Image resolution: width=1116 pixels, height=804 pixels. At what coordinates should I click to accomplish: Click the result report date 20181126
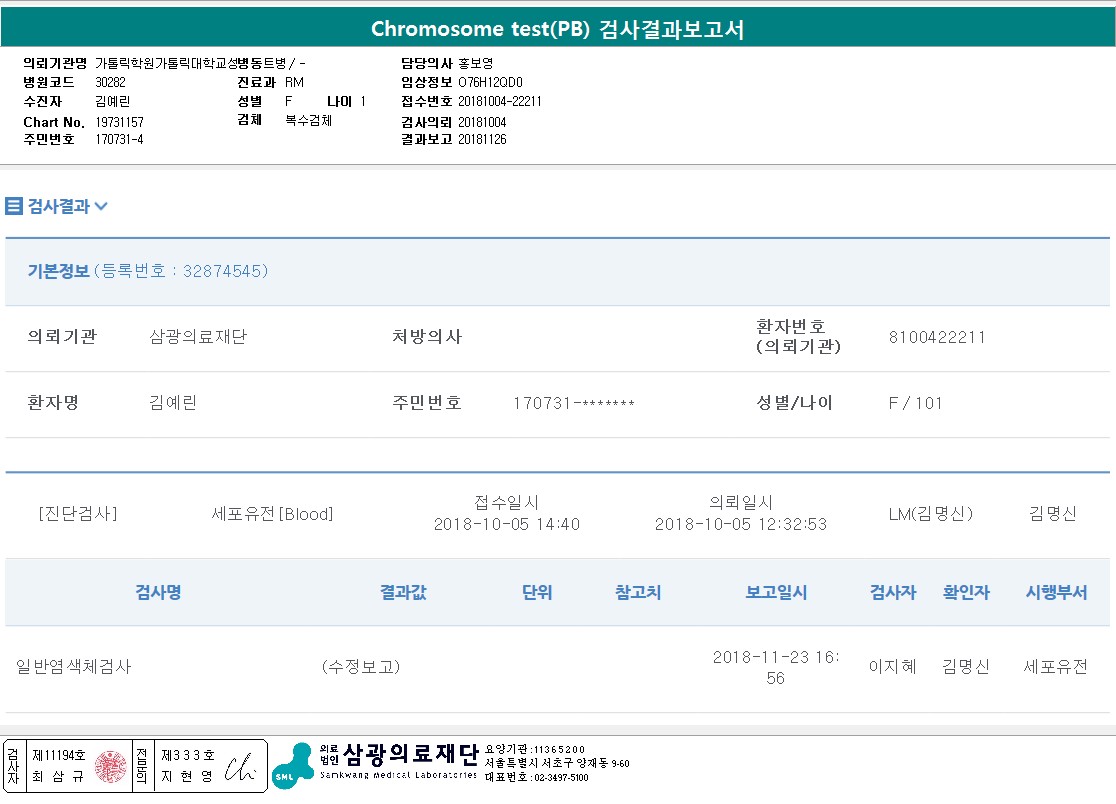483,139
